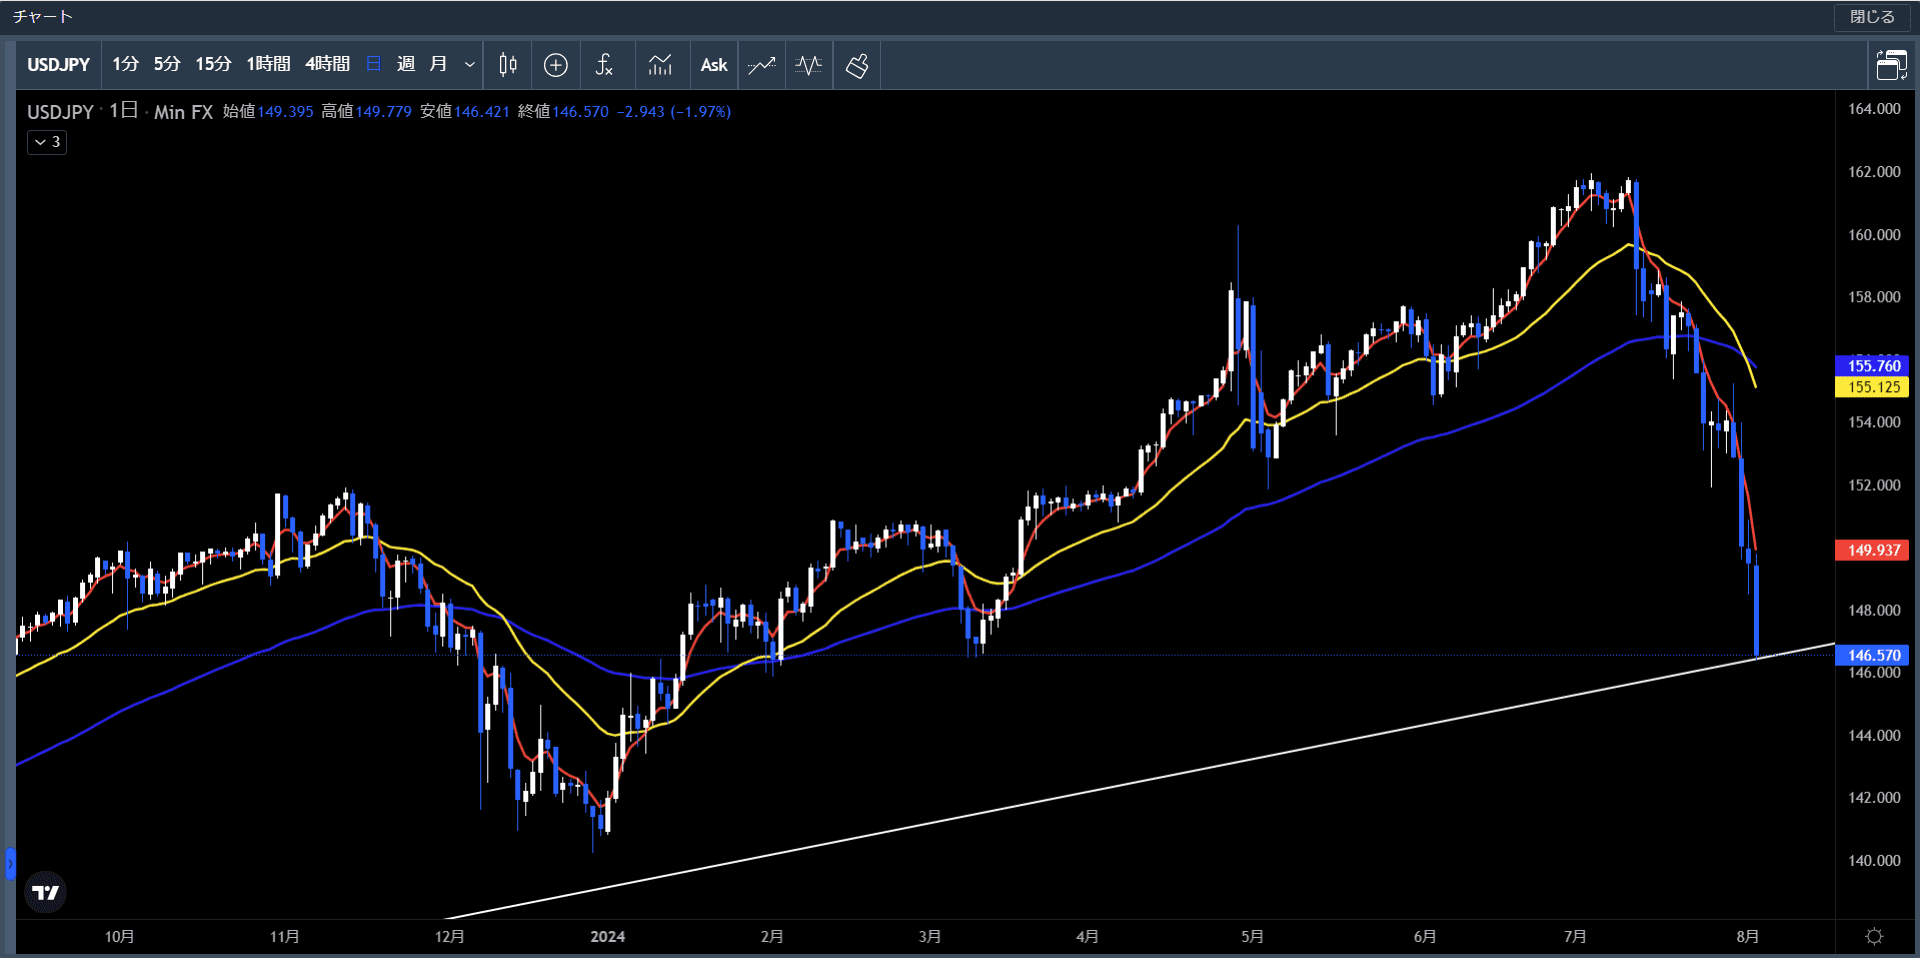Click the blue side panel expand handle

pyautogui.click(x=10, y=862)
